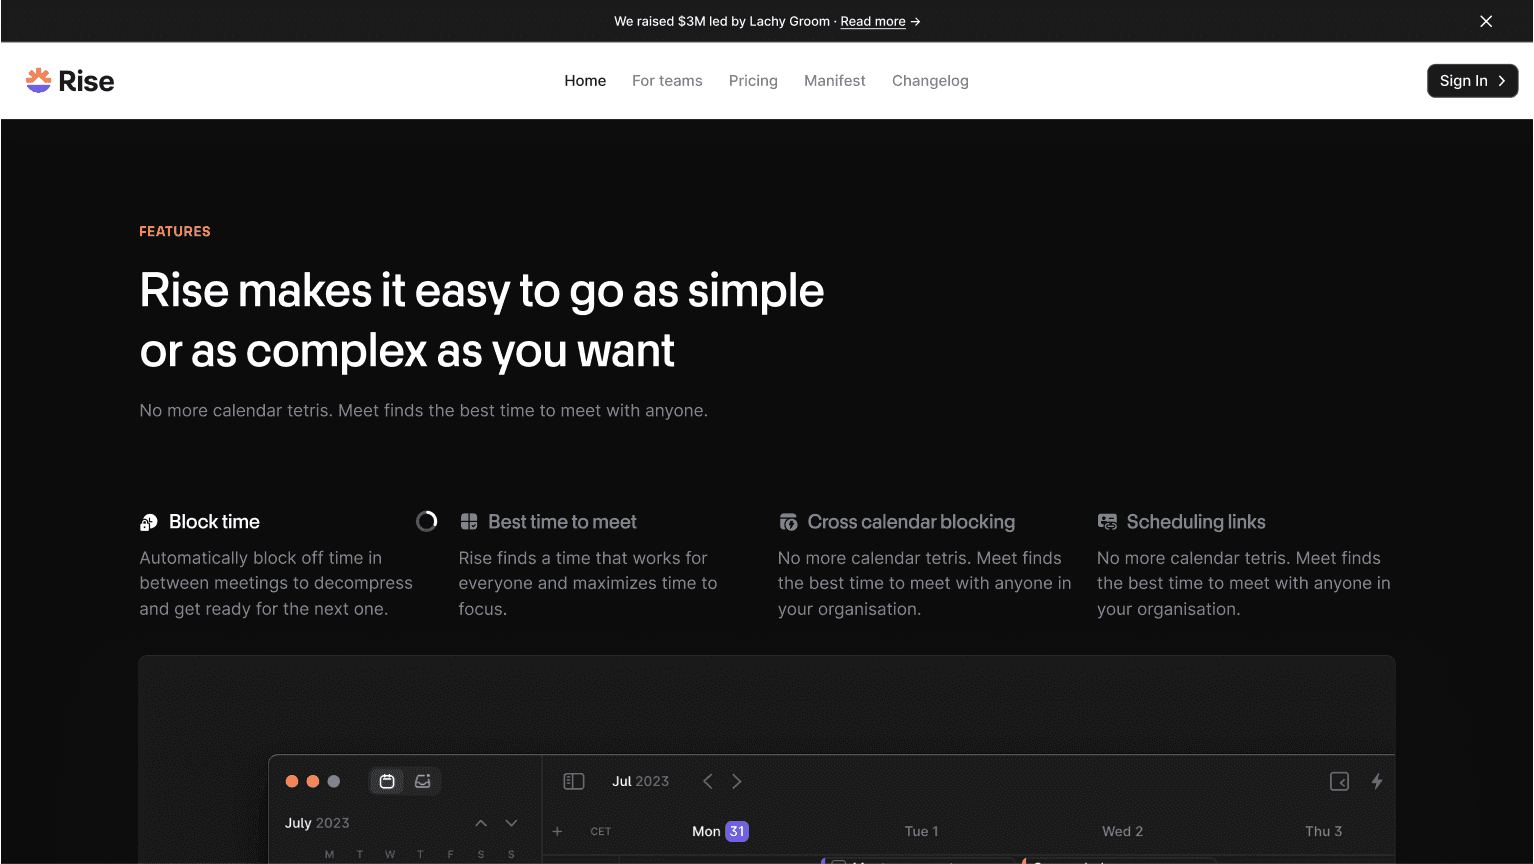The height and width of the screenshot is (864, 1534).
Task: Click the Scheduling links icon
Action: [x=1107, y=522]
